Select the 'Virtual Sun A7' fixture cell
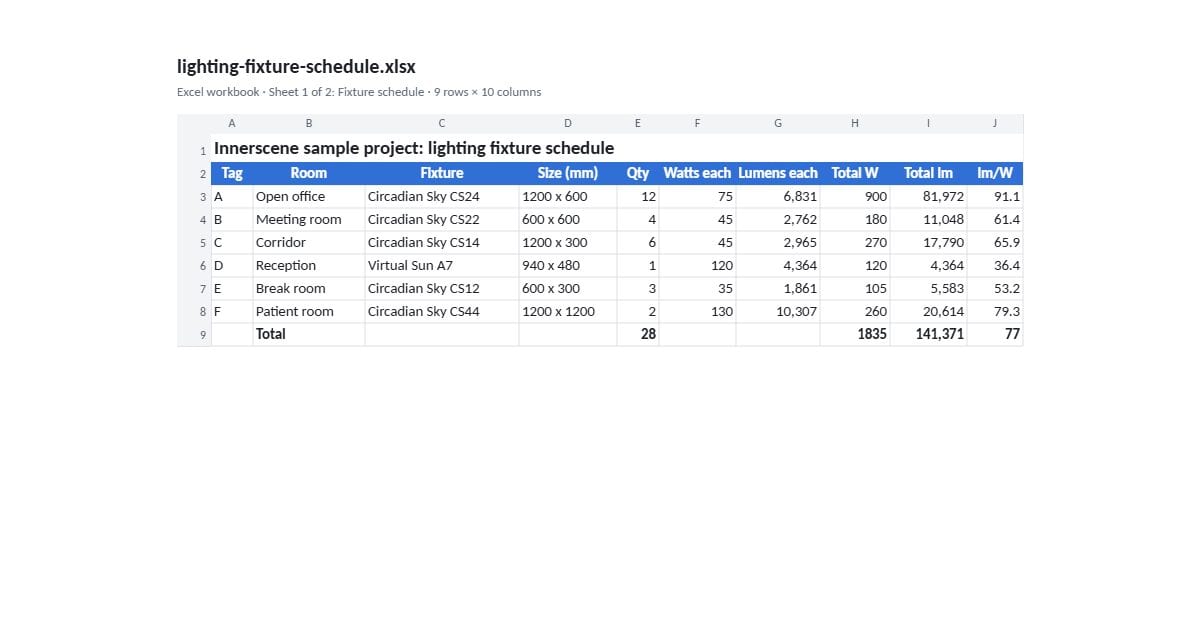This screenshot has width=1200, height=630. click(442, 266)
